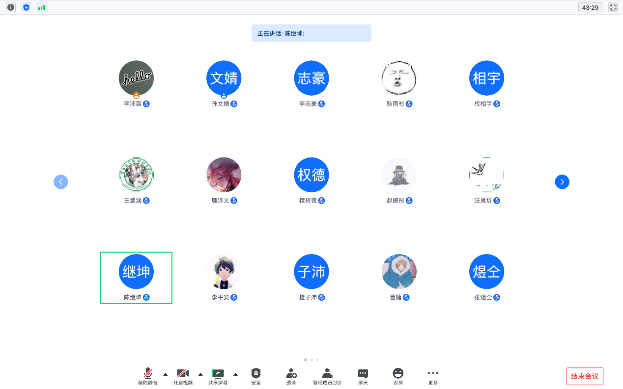Toggle fullscreen mode at top-right
The image size is (623, 389).
613,7
